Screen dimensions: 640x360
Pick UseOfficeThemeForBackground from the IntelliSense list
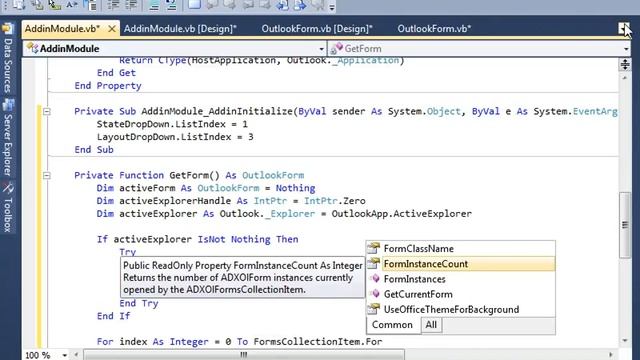[x=461, y=309]
